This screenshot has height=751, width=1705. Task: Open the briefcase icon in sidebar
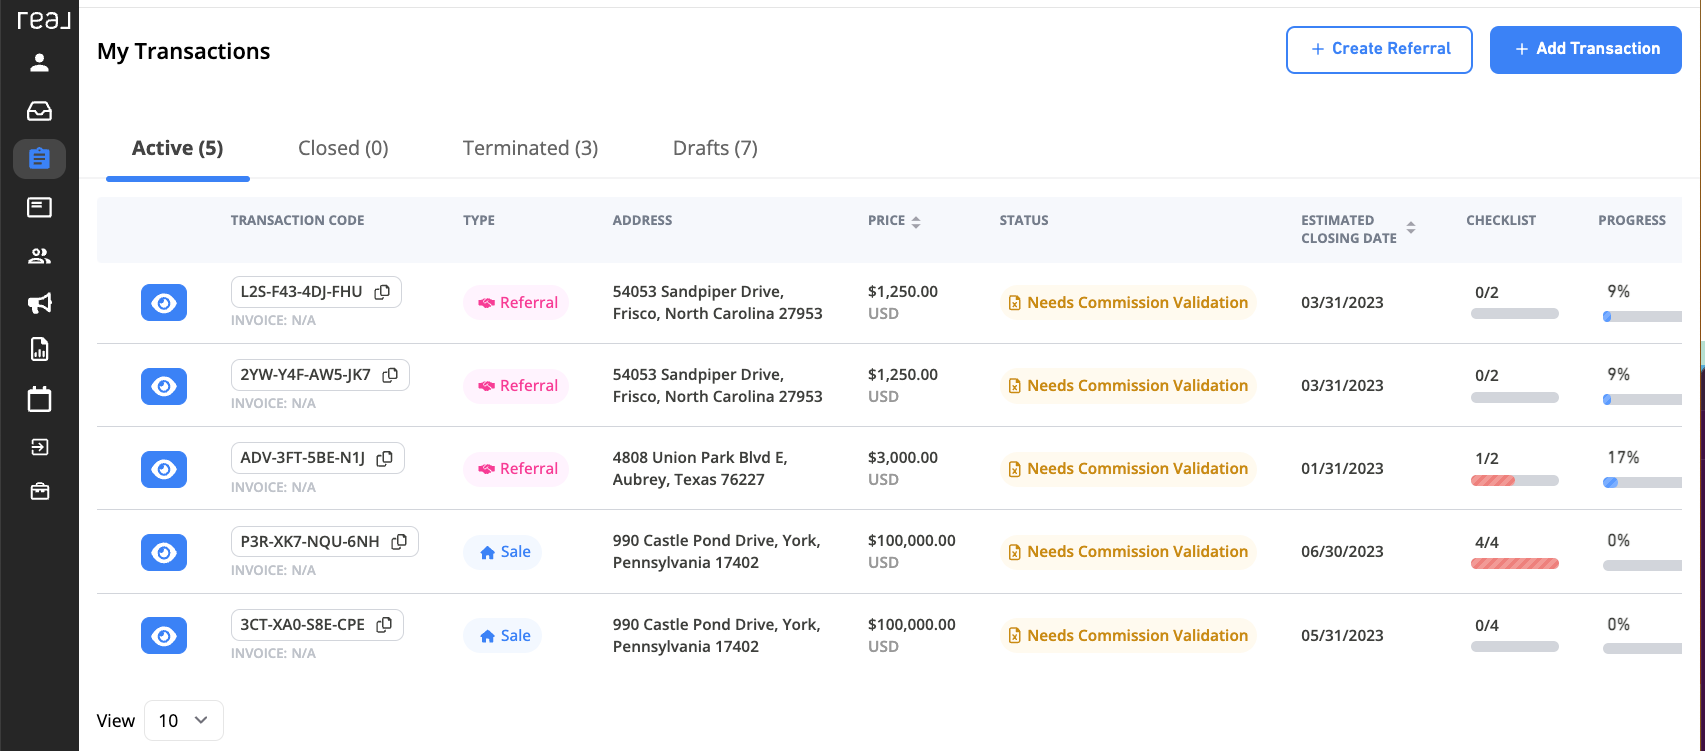pos(39,491)
